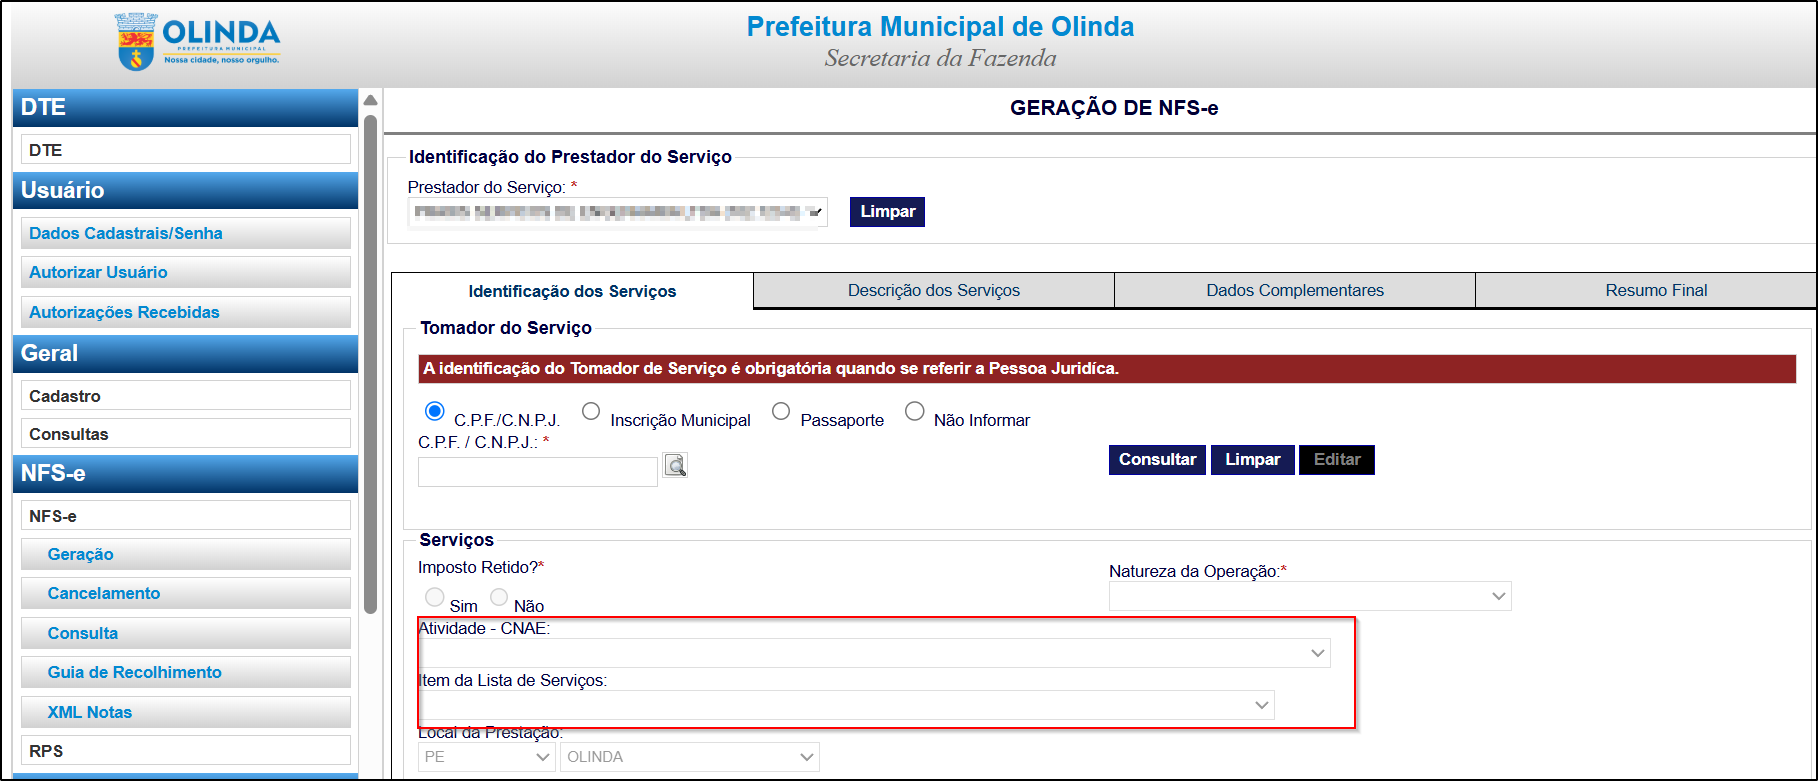Switch to the Descrição dos Serviços tab
This screenshot has width=1818, height=781.
(x=933, y=290)
